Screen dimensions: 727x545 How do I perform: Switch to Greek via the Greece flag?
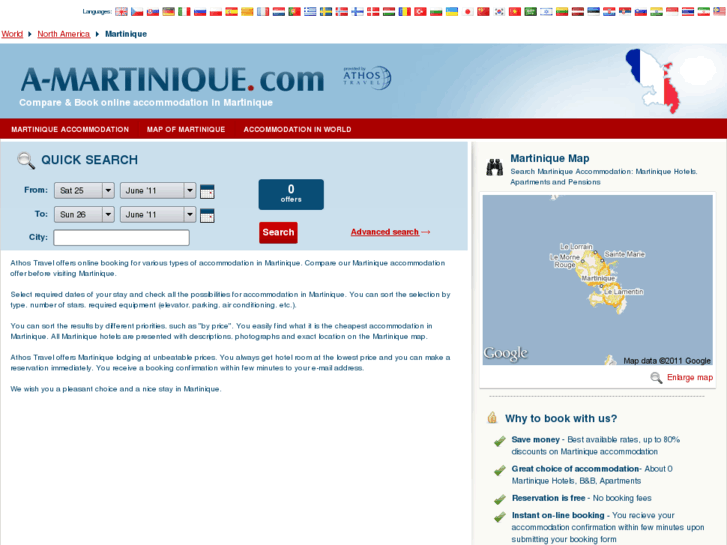310,12
